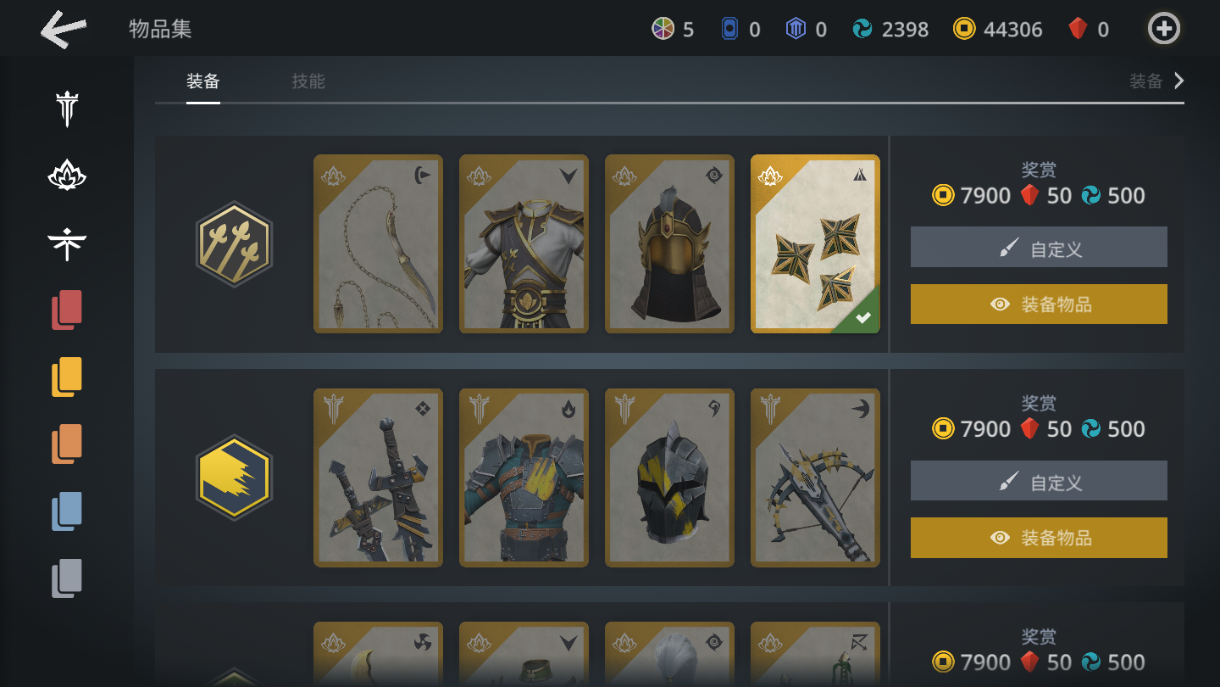The image size is (1220, 687).
Task: Expand tabs with the right chevron
Action: coord(1179,81)
